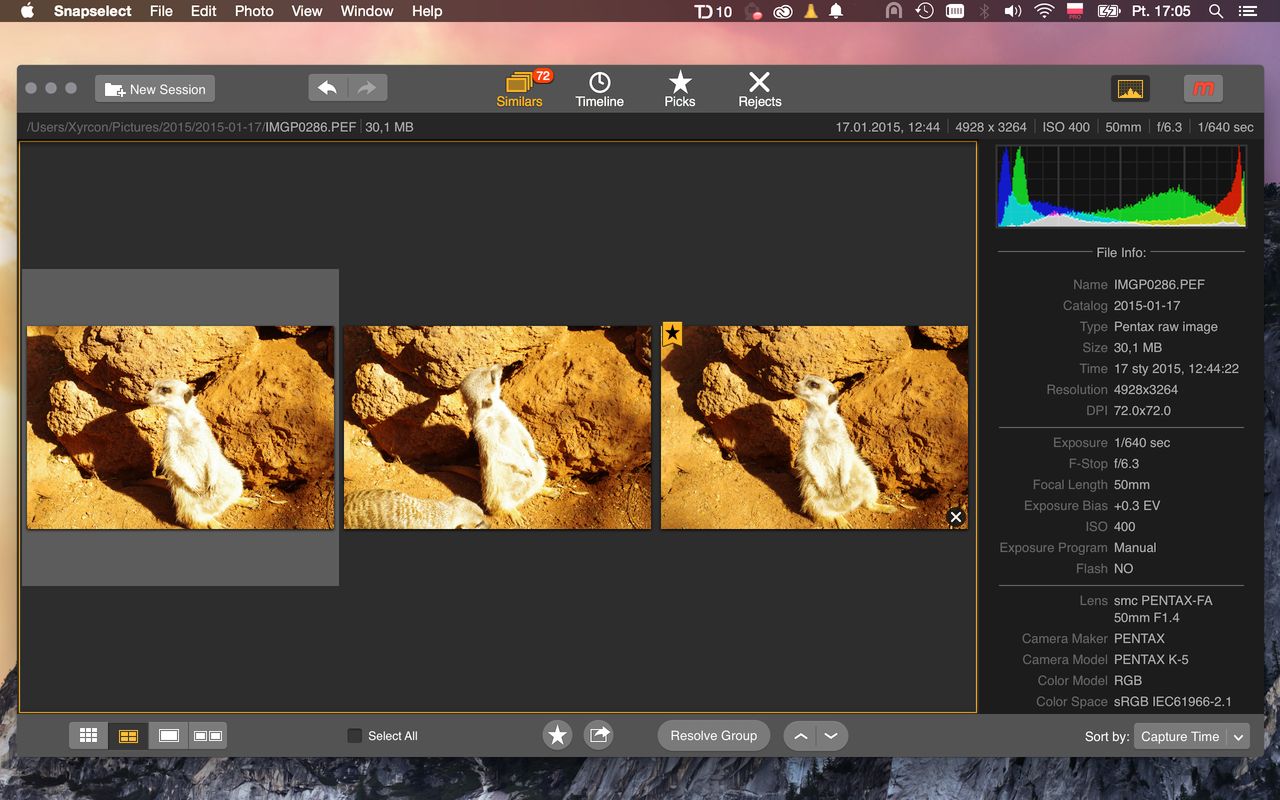
Task: Open the Similars view
Action: 520,89
